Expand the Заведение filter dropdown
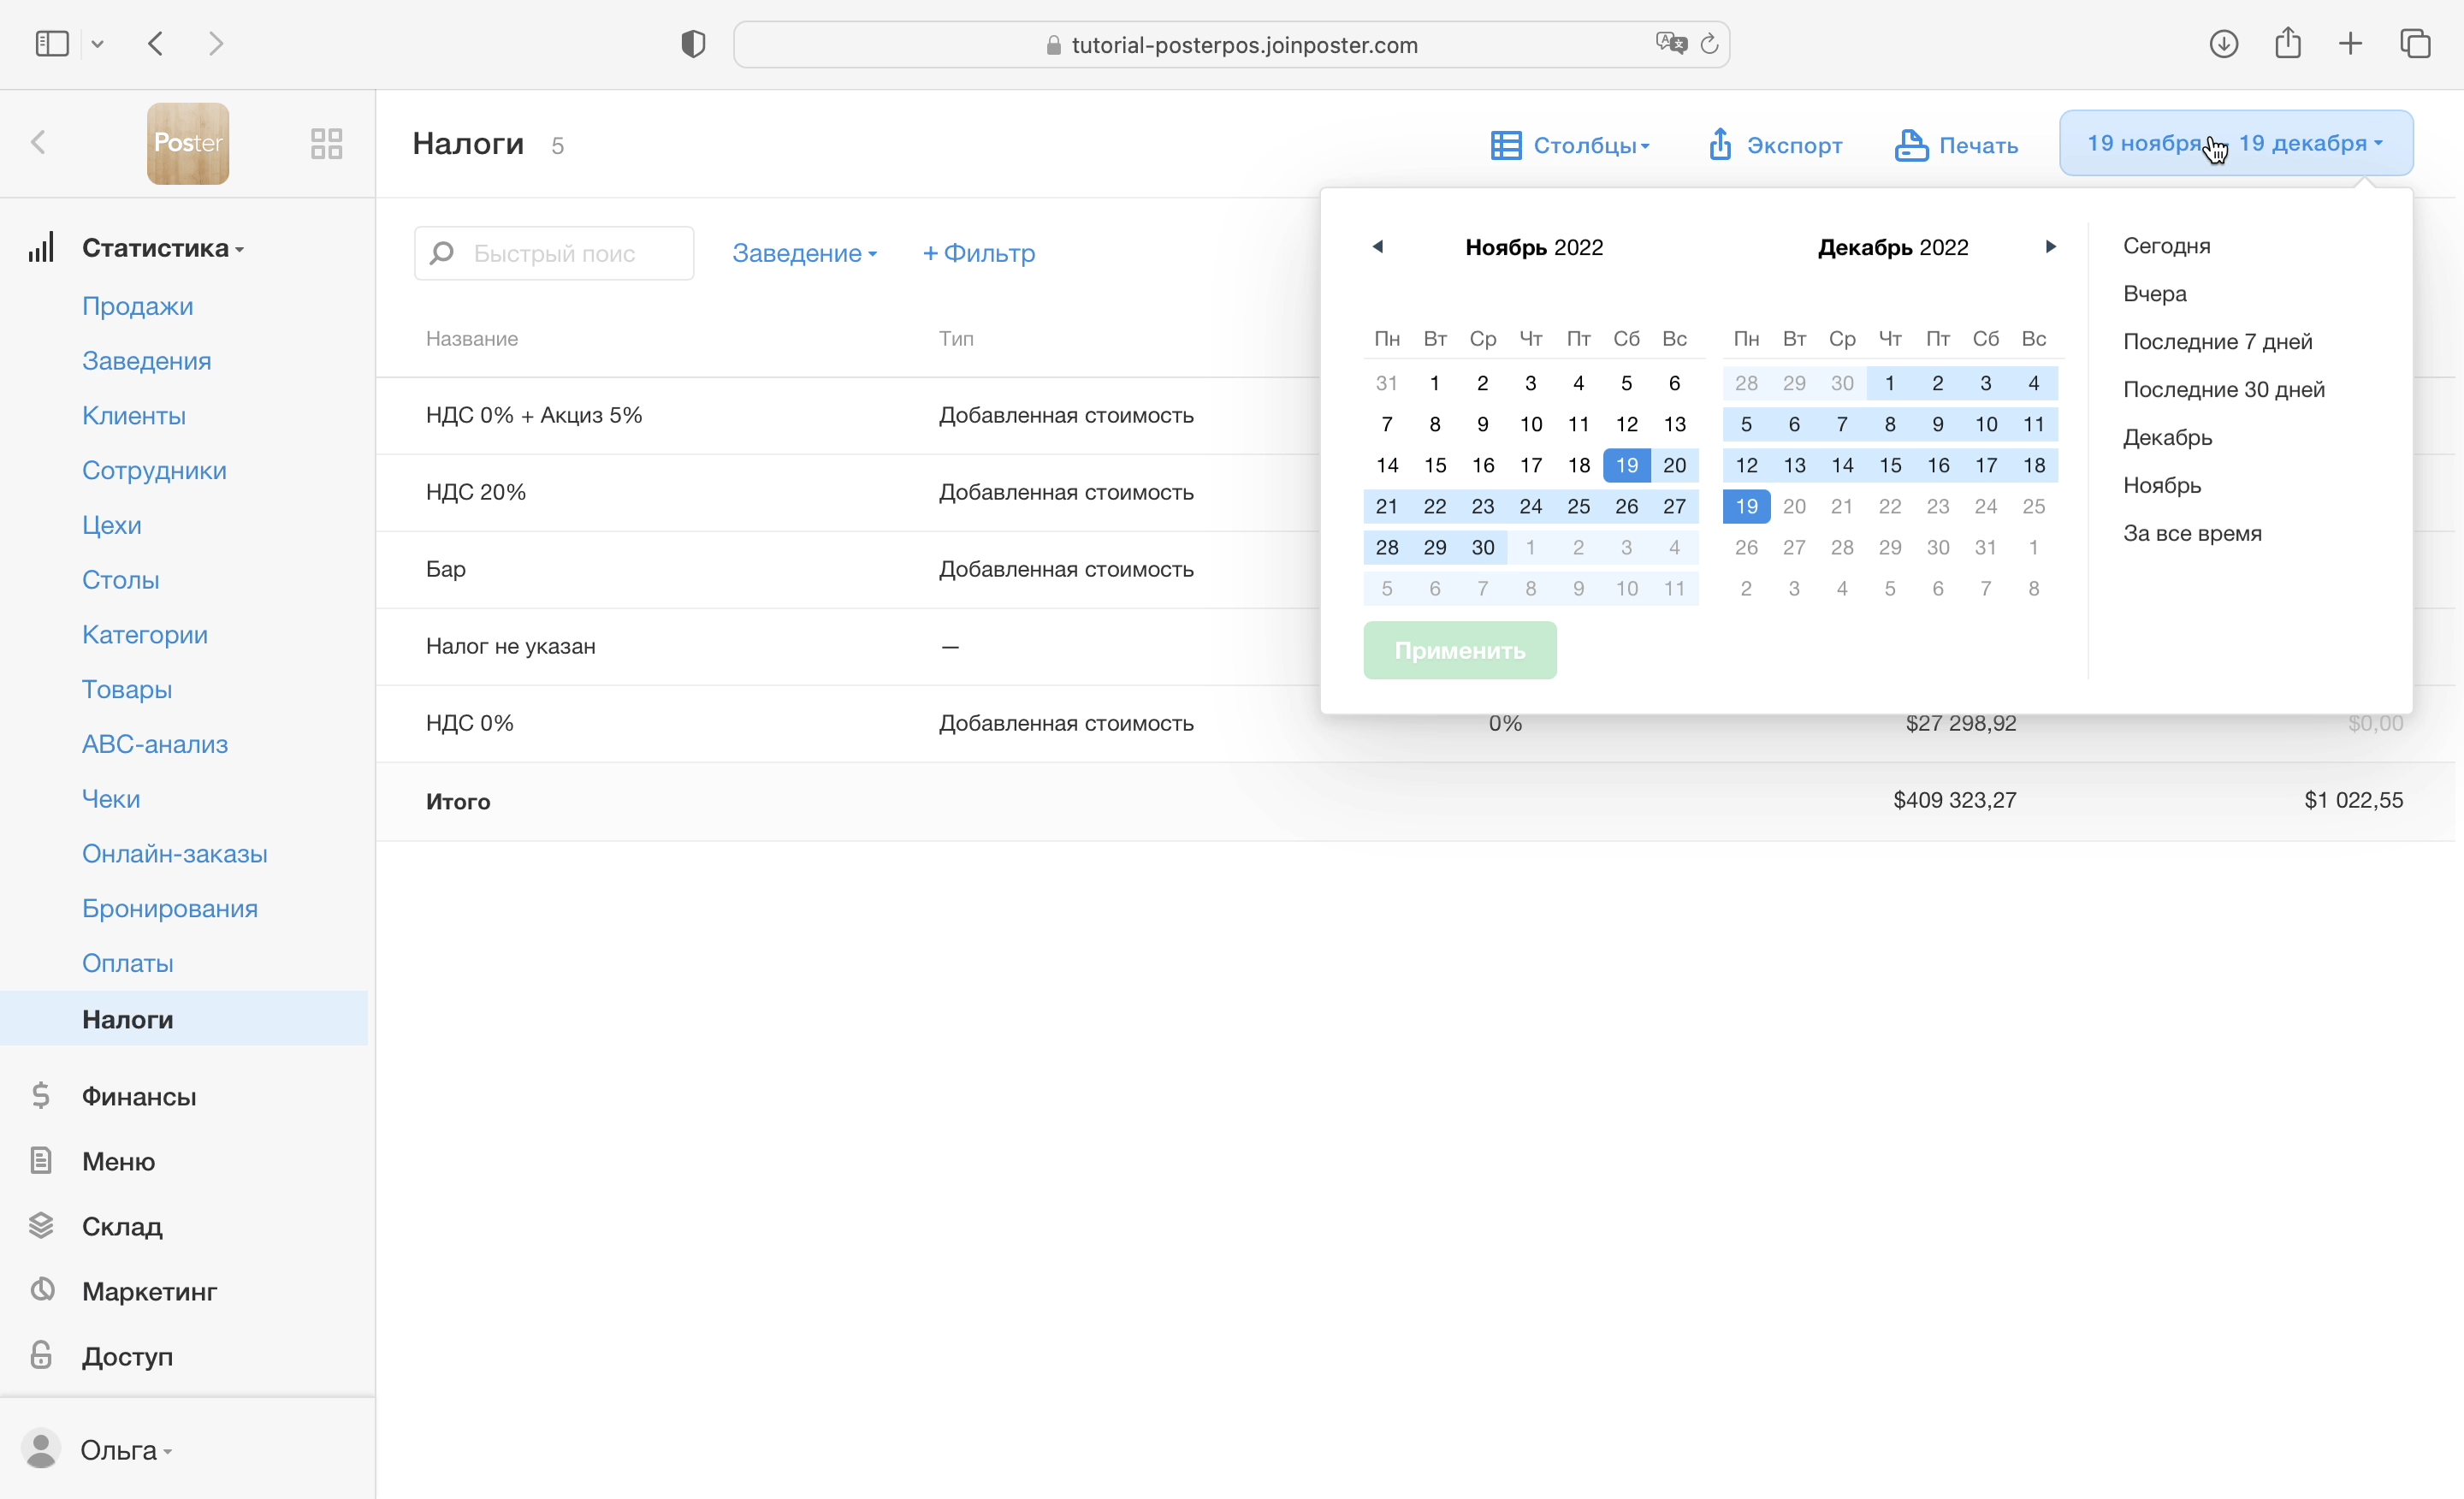 804,253
